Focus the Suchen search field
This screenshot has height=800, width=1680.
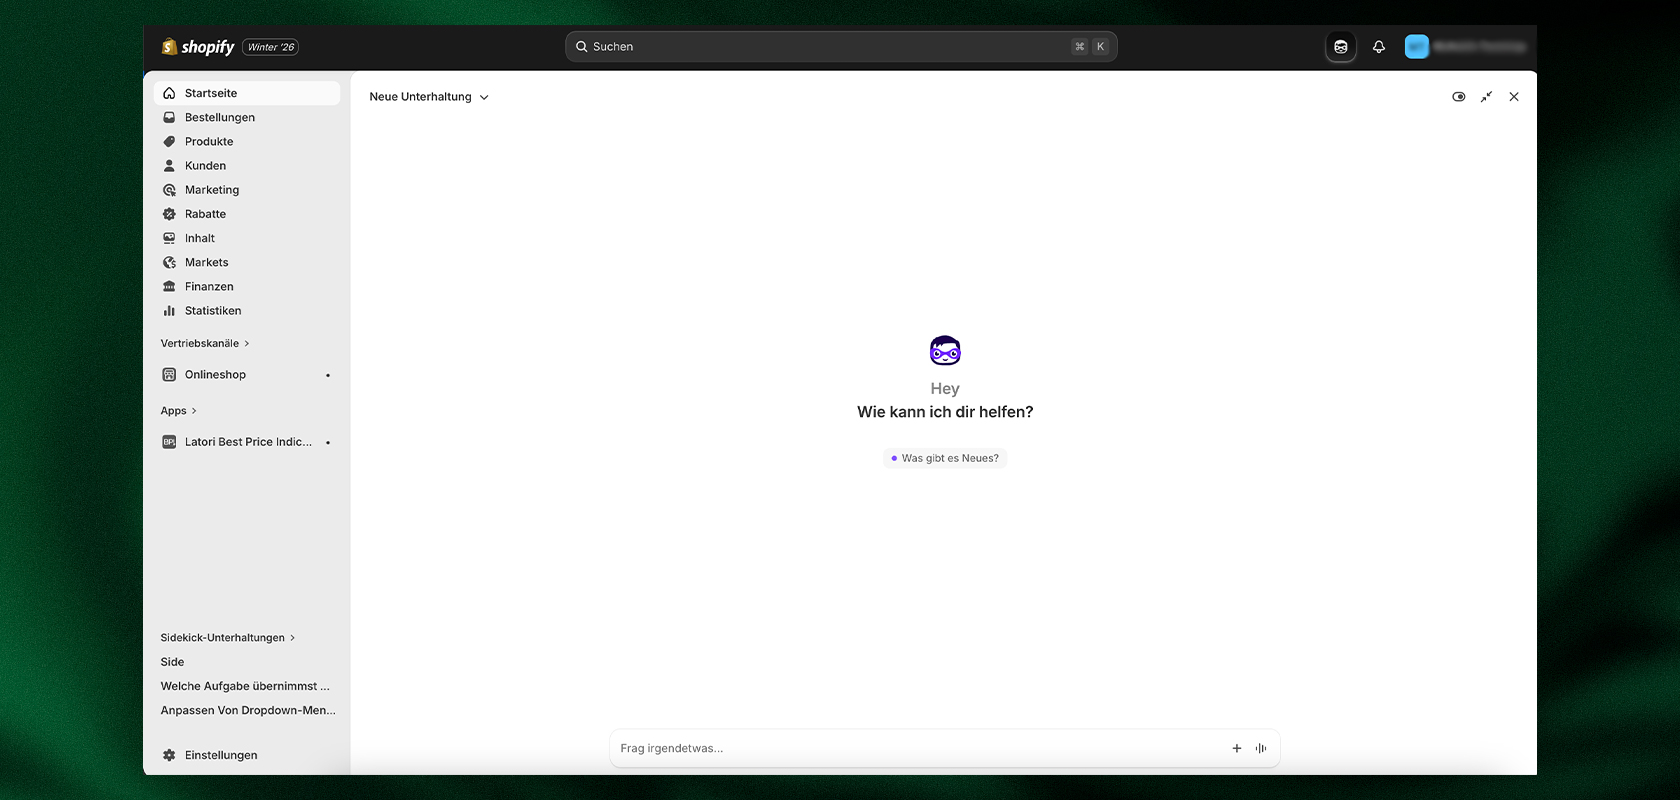[841, 46]
